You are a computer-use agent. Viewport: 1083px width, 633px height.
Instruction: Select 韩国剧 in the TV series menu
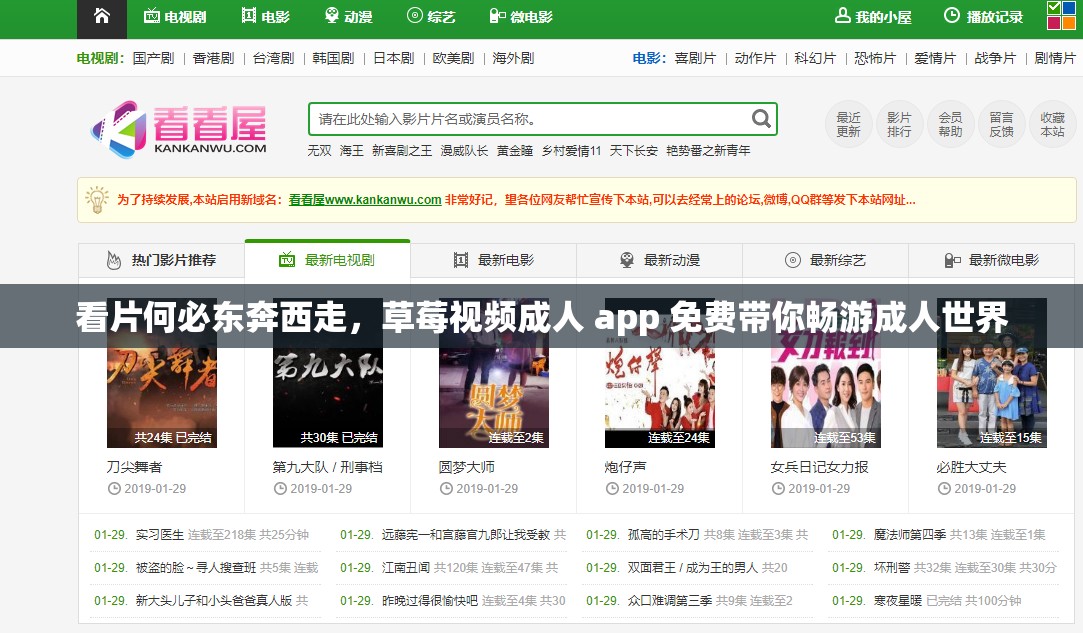tap(333, 58)
